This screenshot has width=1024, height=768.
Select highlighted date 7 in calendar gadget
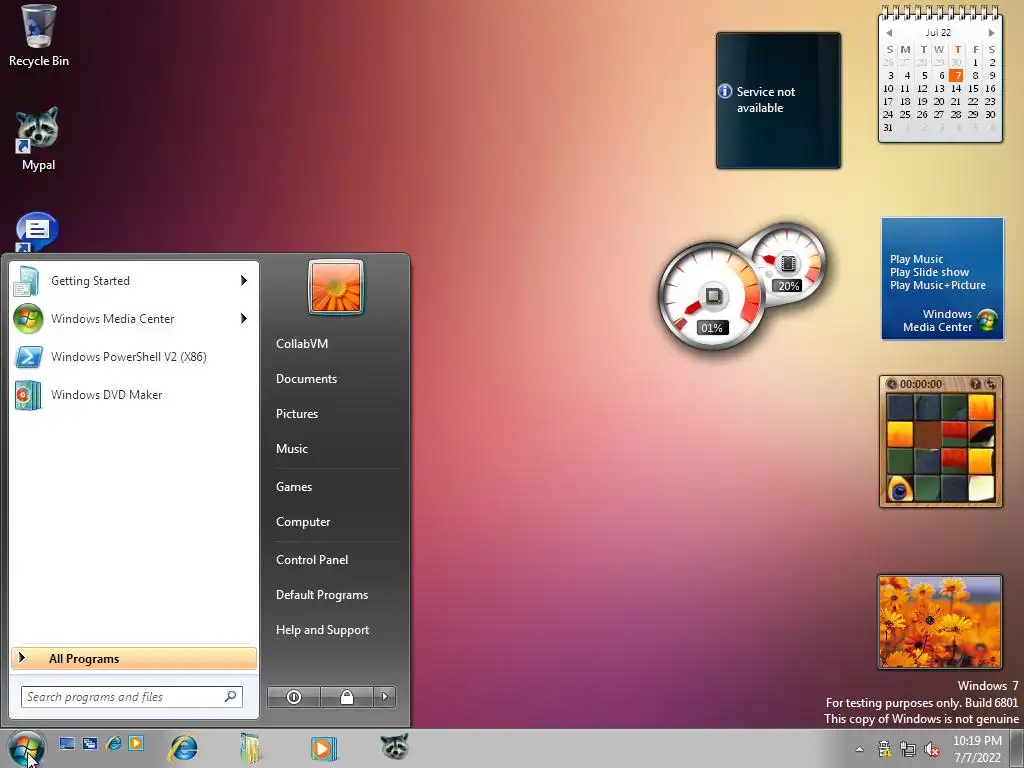pos(957,76)
